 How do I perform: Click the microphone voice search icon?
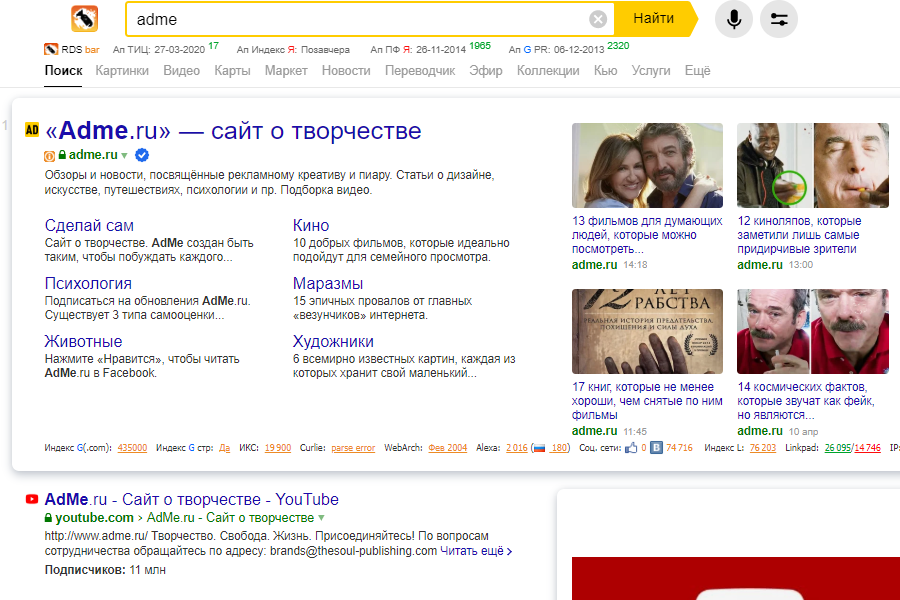pos(733,19)
